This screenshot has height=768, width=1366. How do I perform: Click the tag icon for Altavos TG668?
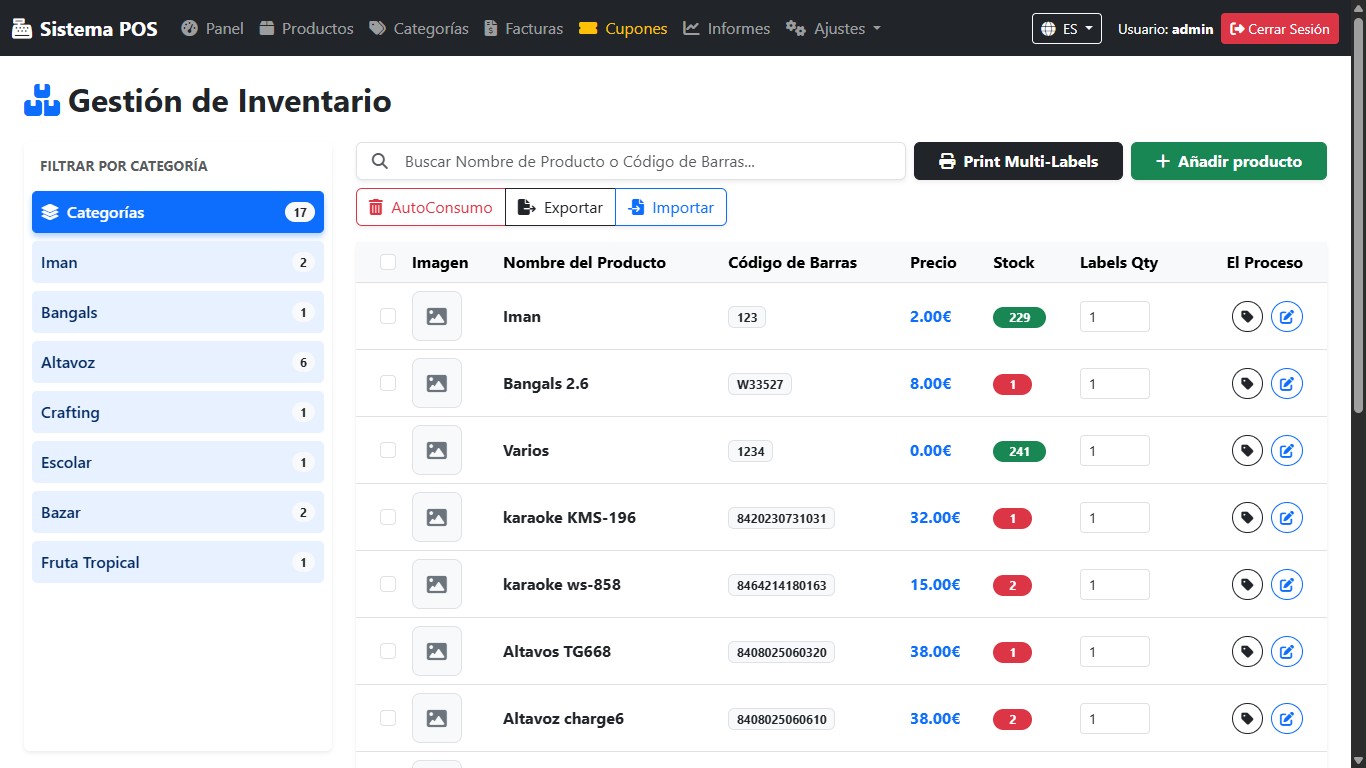point(1247,652)
